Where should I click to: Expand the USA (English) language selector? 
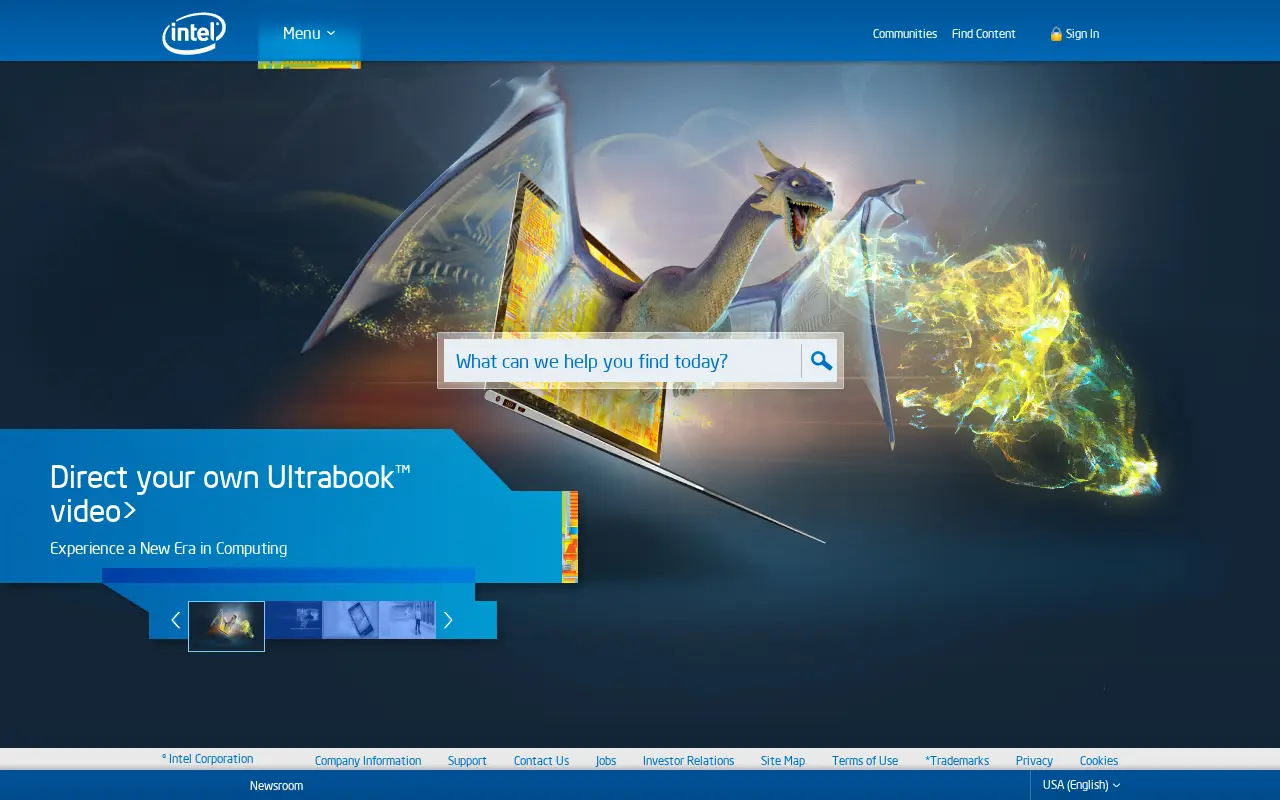tap(1081, 785)
